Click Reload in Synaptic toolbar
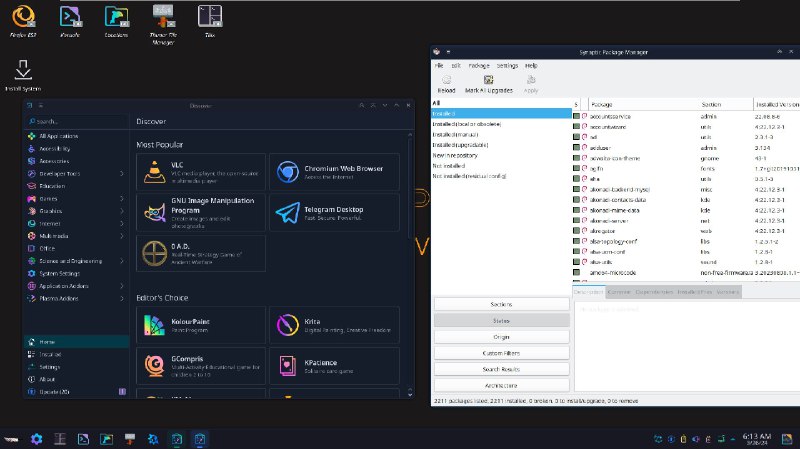The image size is (800, 449). [x=446, y=84]
